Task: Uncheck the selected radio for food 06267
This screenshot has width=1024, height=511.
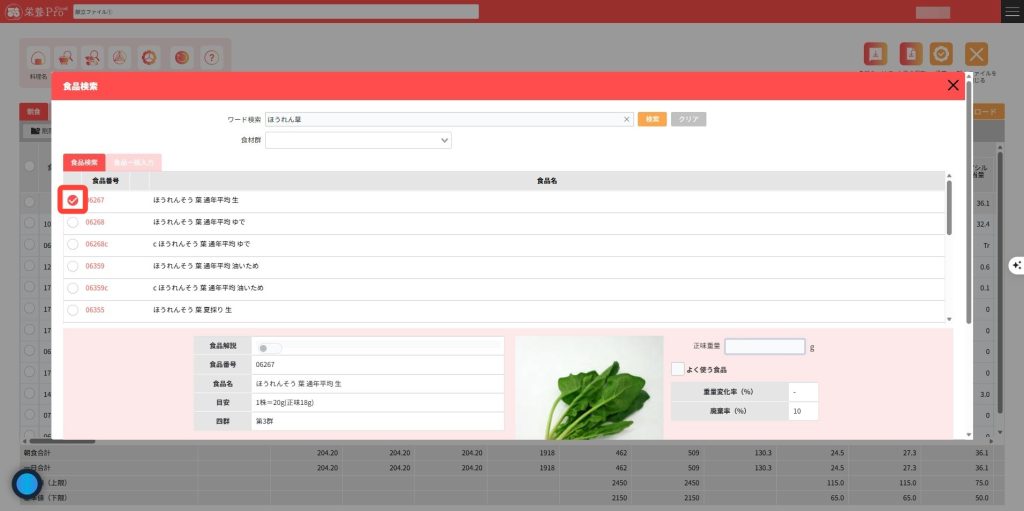Action: (x=72, y=200)
